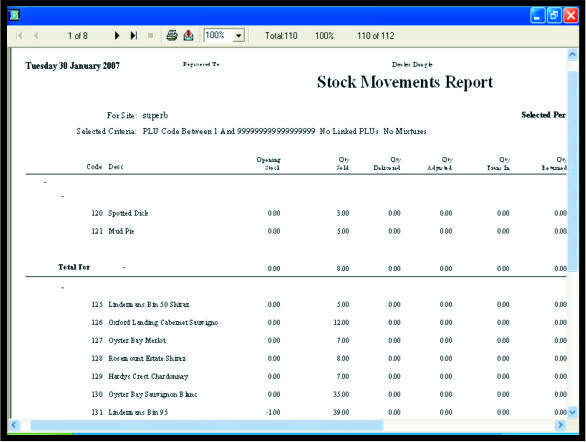Image resolution: width=586 pixels, height=442 pixels.
Task: Click the horizontal scrollbar right arrow
Action: coord(560,425)
